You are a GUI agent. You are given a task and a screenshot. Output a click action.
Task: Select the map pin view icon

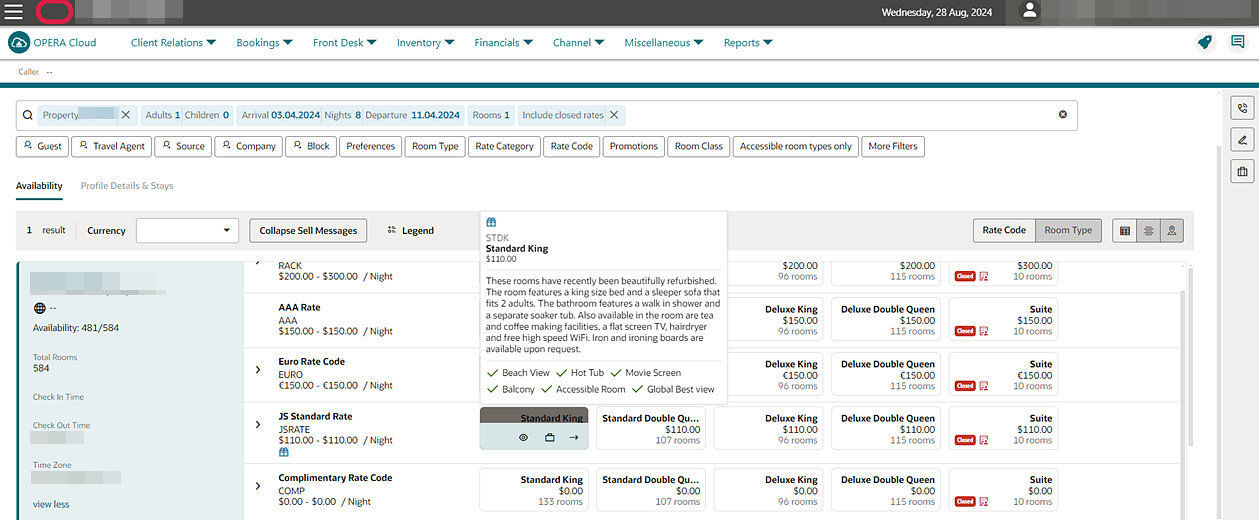tap(1172, 230)
